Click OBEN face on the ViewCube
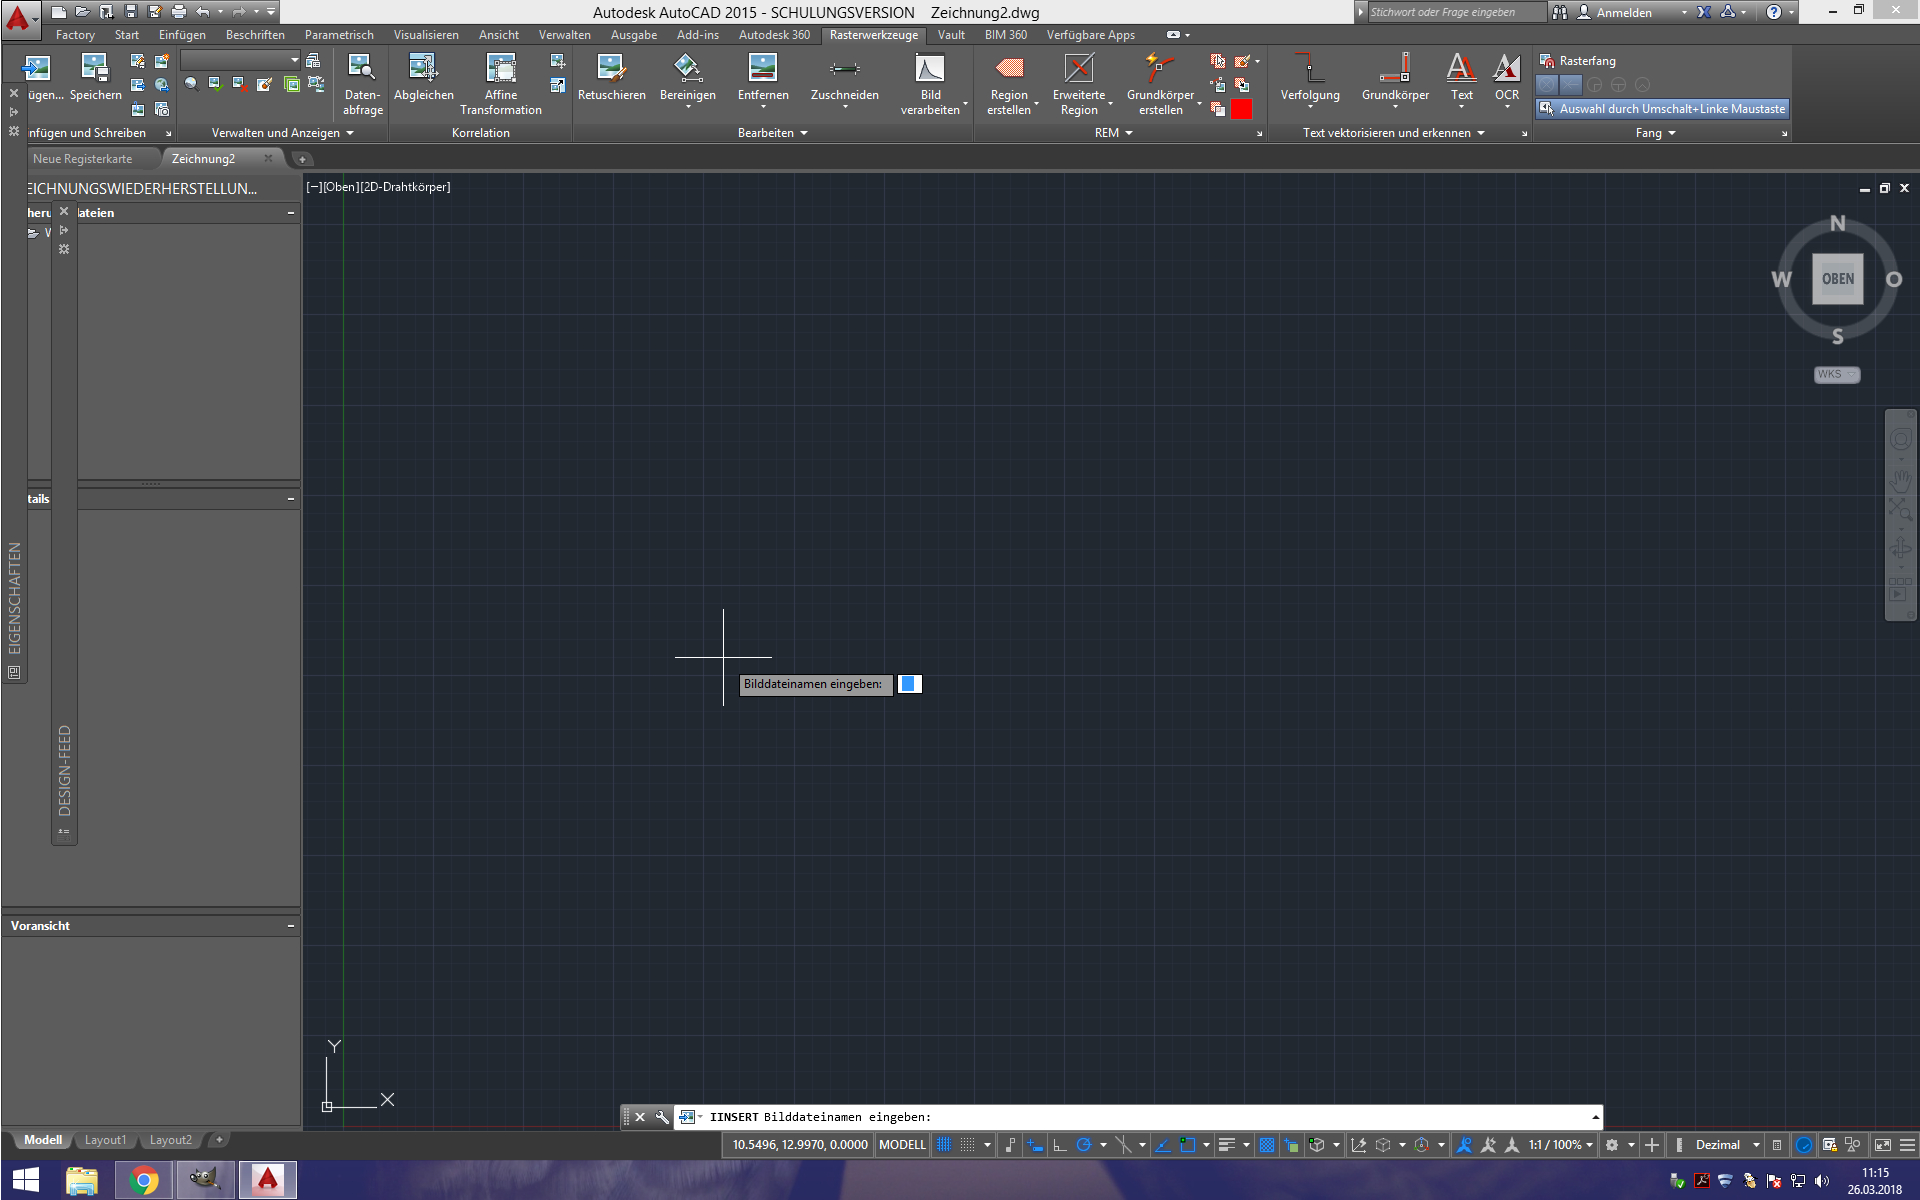This screenshot has width=1920, height=1200. point(1837,279)
